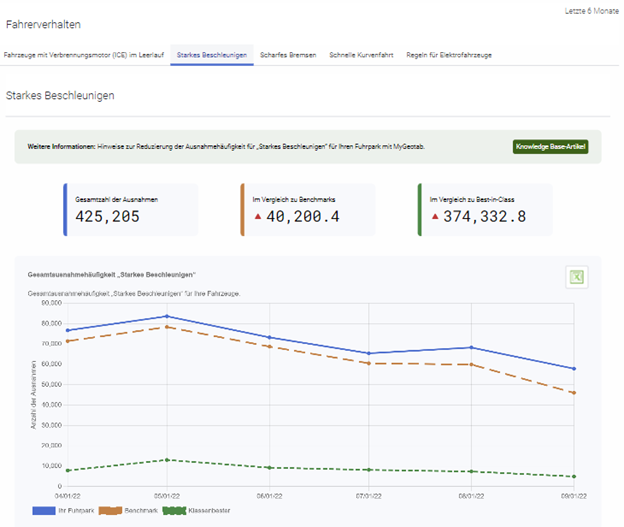Viewport: 624px width, 527px height.
Task: Go to ICE im Leerlauf tab
Action: 85,55
